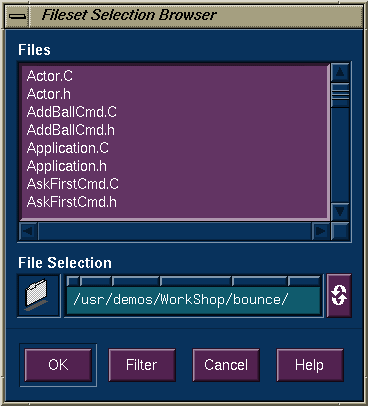Viewport: 368px width, 406px height.
Task: Click the horizontal scrollbar track under Files list
Action: coord(175,231)
